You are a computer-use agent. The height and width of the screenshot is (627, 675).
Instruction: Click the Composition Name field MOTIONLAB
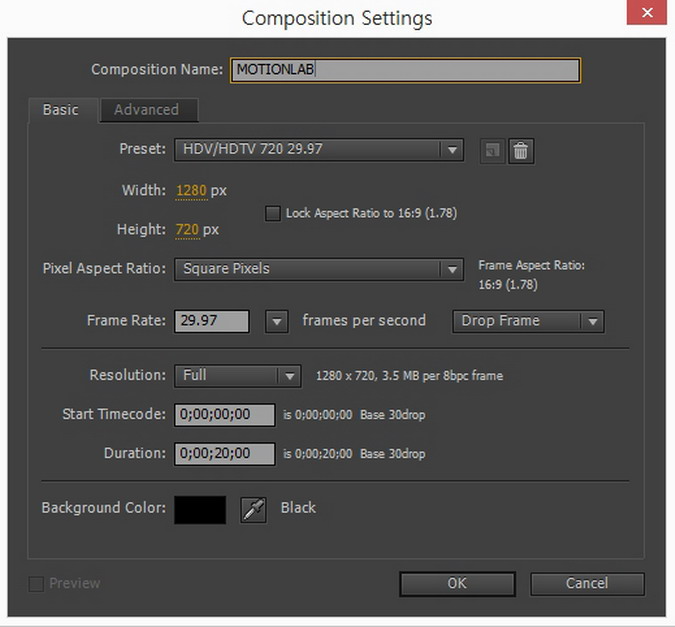[x=405, y=70]
